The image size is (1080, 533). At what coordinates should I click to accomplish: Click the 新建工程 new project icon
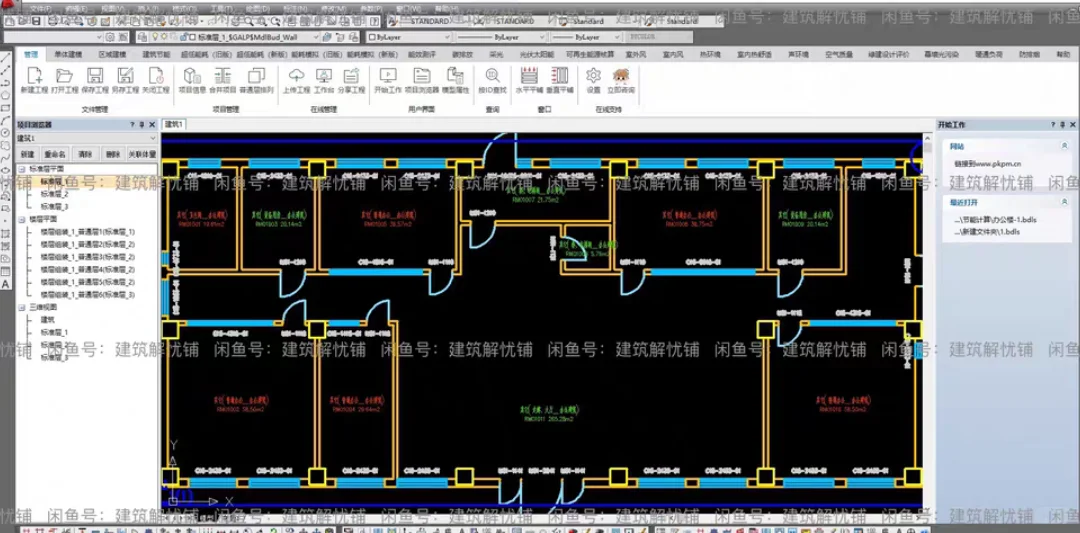pyautogui.click(x=34, y=80)
